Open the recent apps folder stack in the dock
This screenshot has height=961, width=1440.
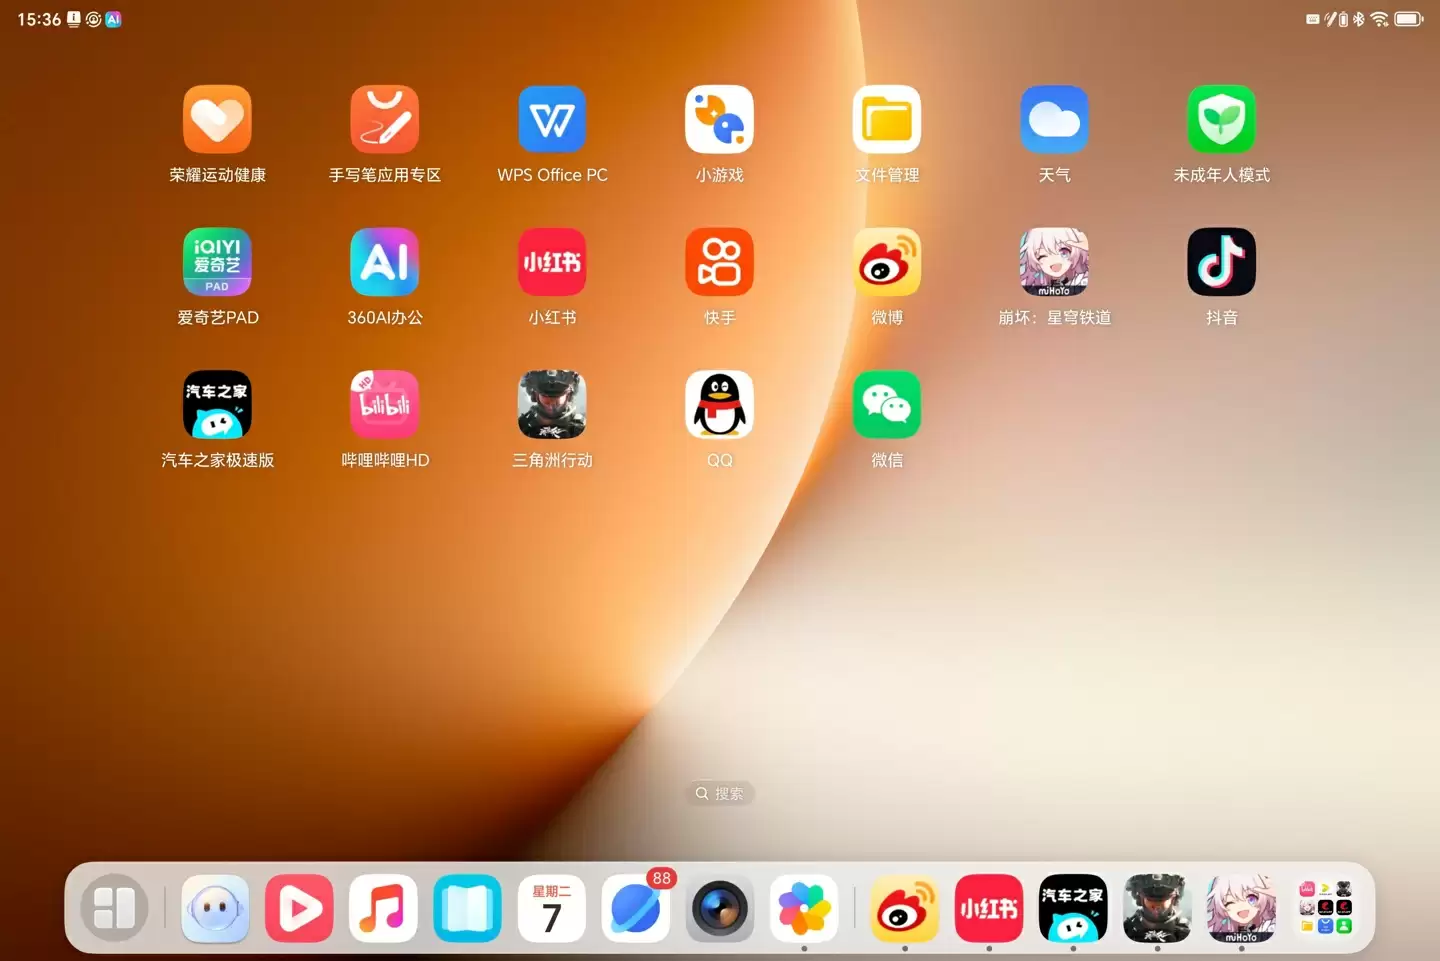[1326, 908]
